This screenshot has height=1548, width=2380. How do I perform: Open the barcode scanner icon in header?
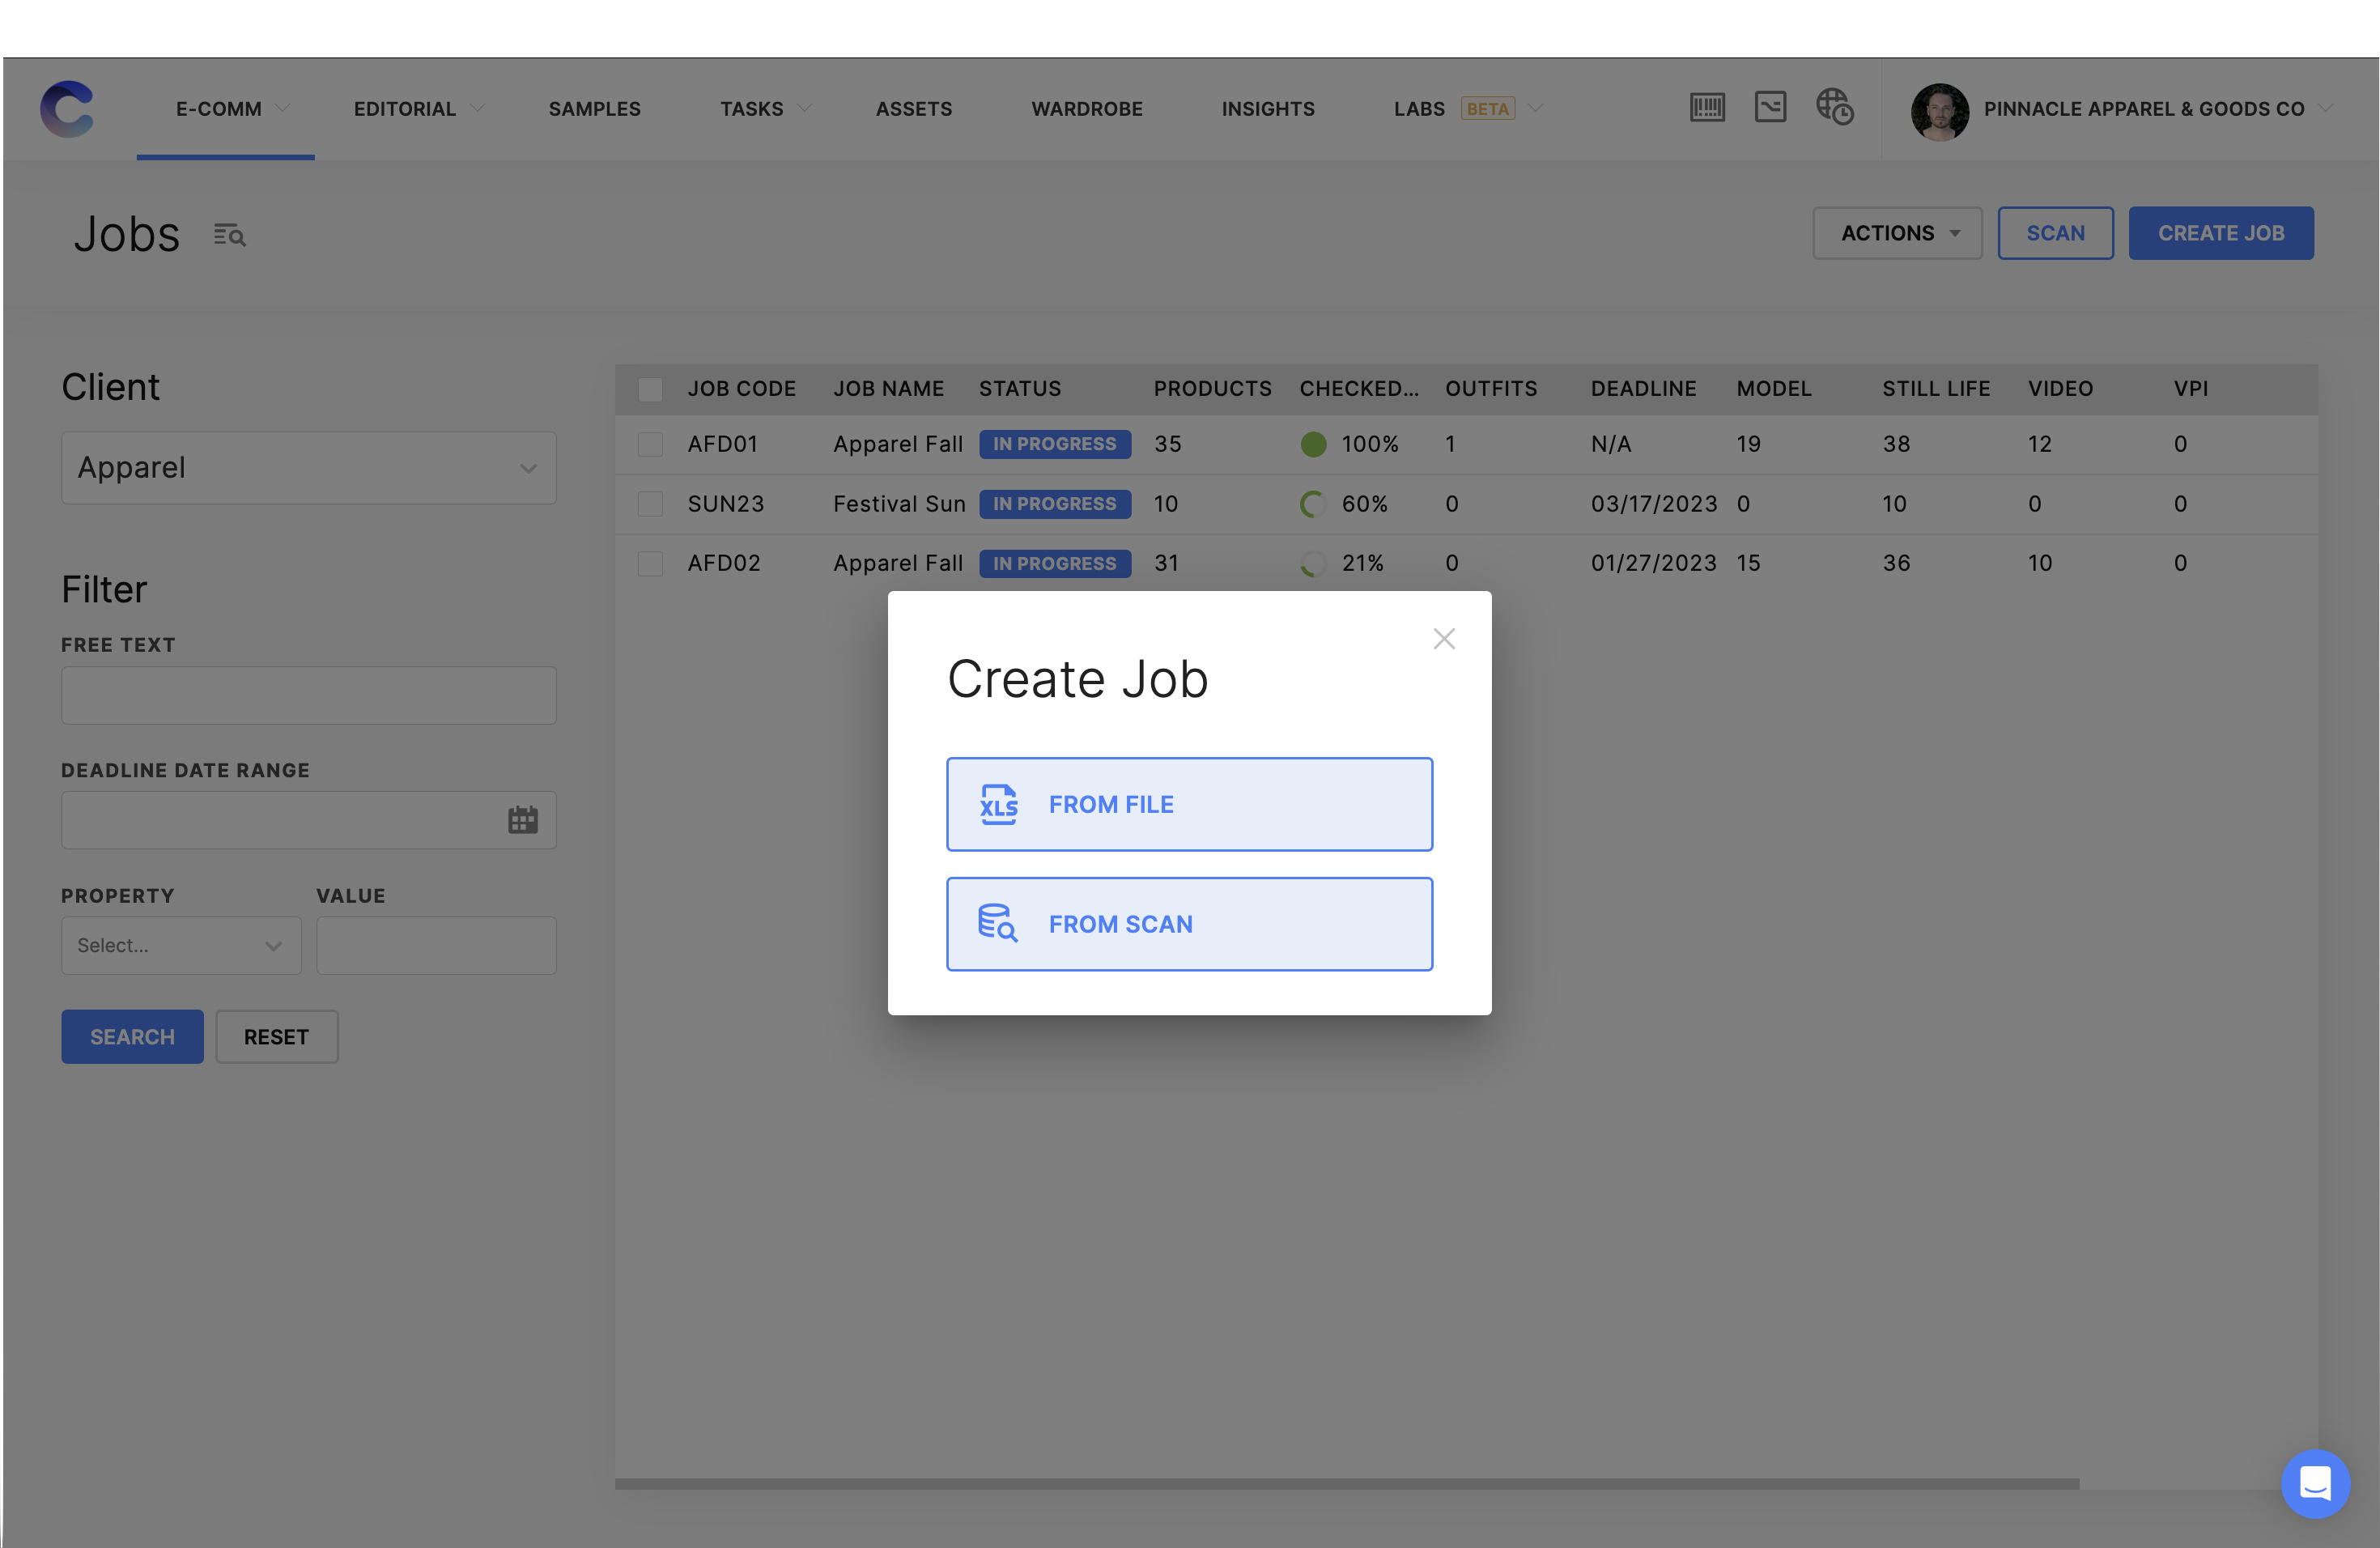(1707, 107)
